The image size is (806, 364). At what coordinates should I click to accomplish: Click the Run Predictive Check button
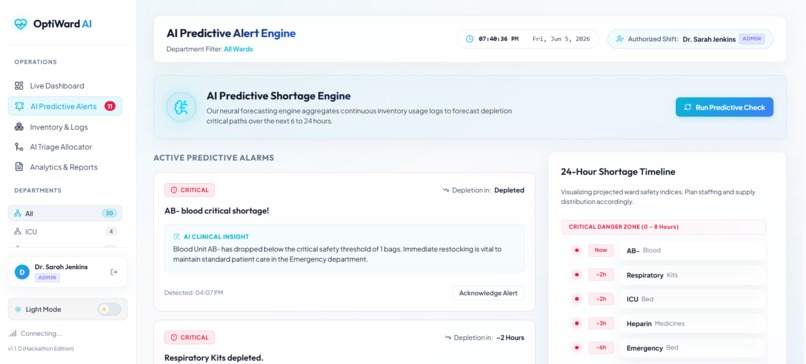[x=724, y=107]
